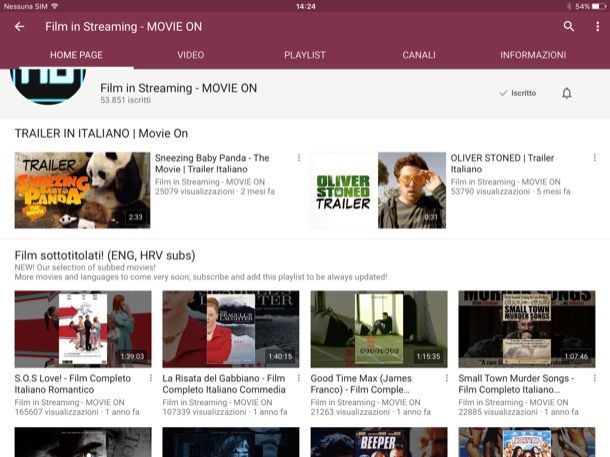610x457 pixels.
Task: Play Small Town Murder Songs thumbnail
Action: click(527, 329)
